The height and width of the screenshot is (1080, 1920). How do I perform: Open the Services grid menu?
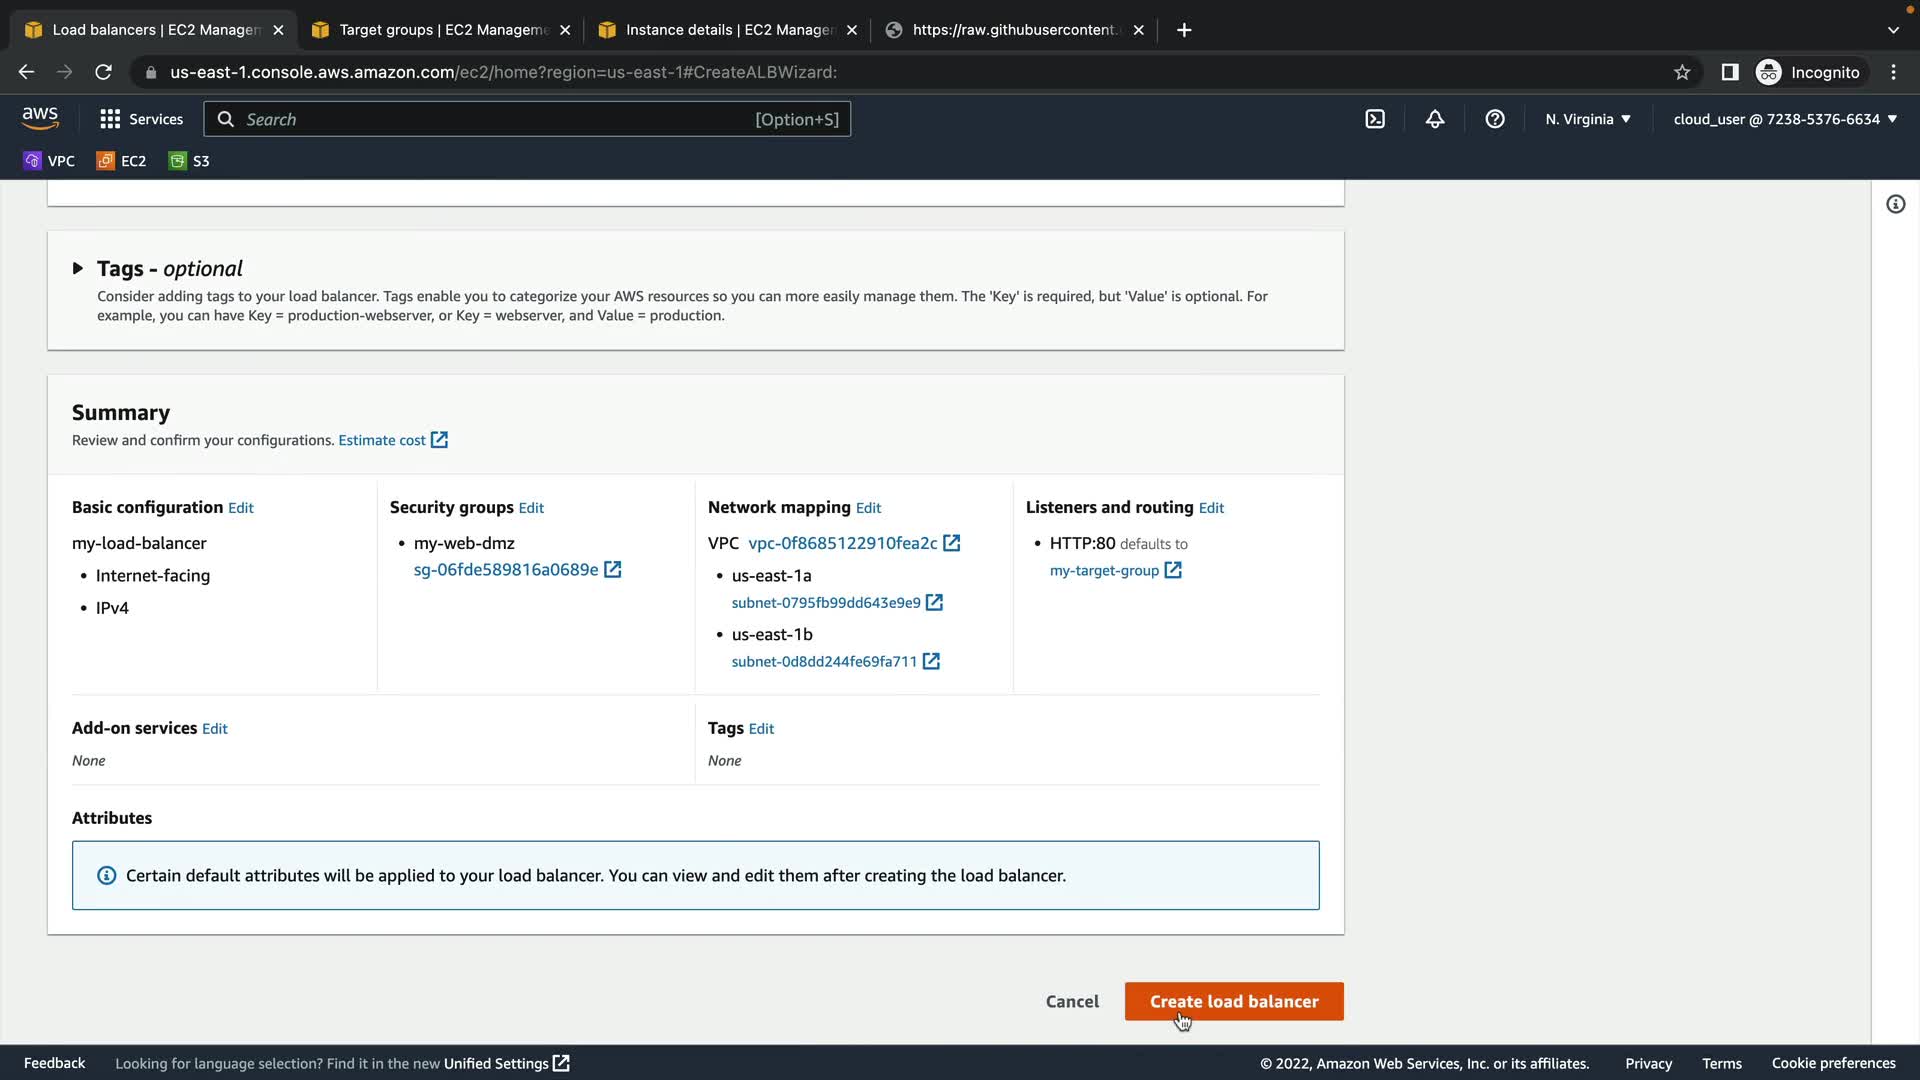tap(141, 119)
